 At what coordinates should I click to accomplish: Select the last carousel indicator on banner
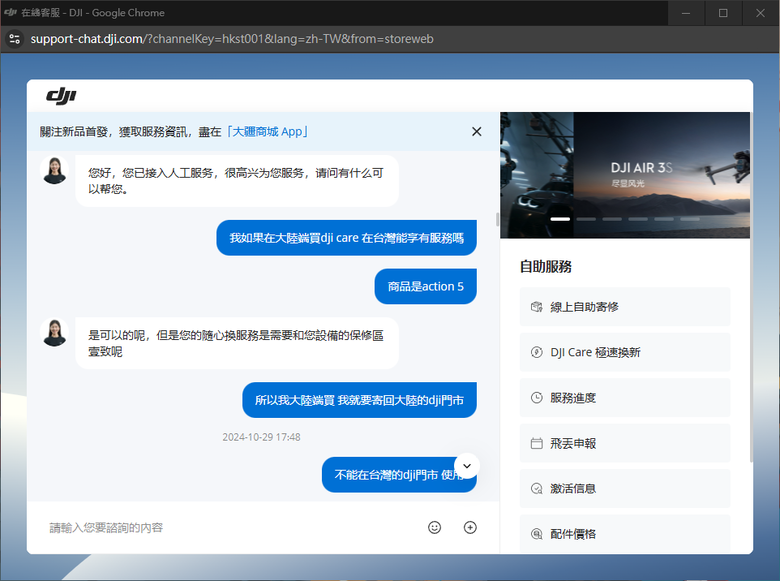click(690, 219)
